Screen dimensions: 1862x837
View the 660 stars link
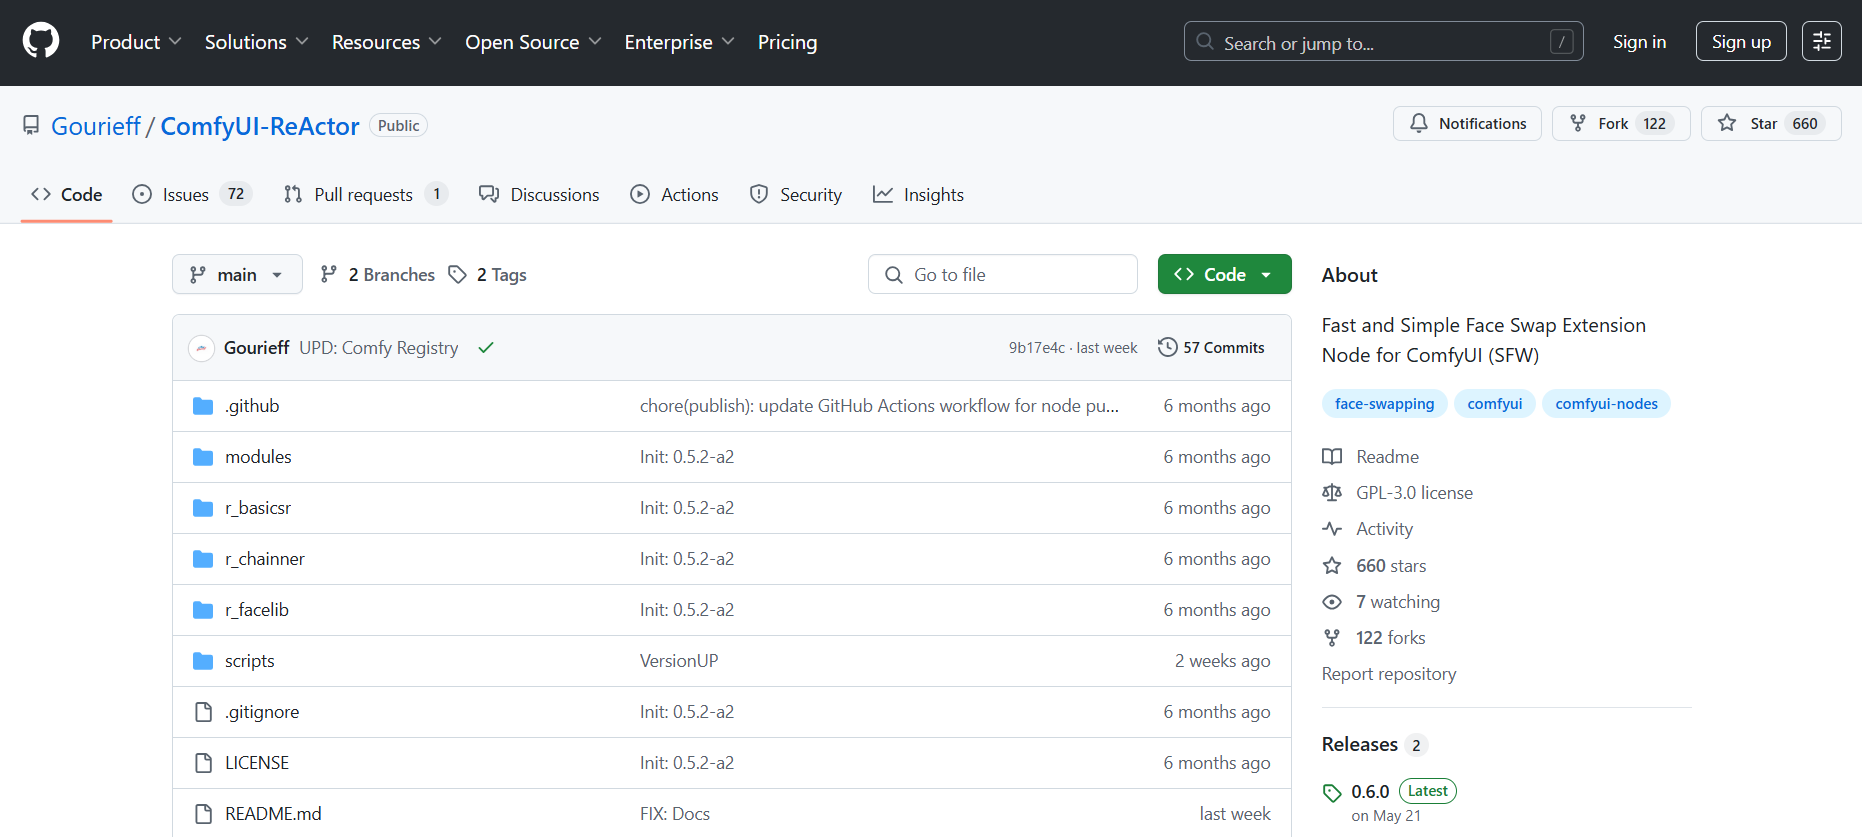pos(1374,565)
